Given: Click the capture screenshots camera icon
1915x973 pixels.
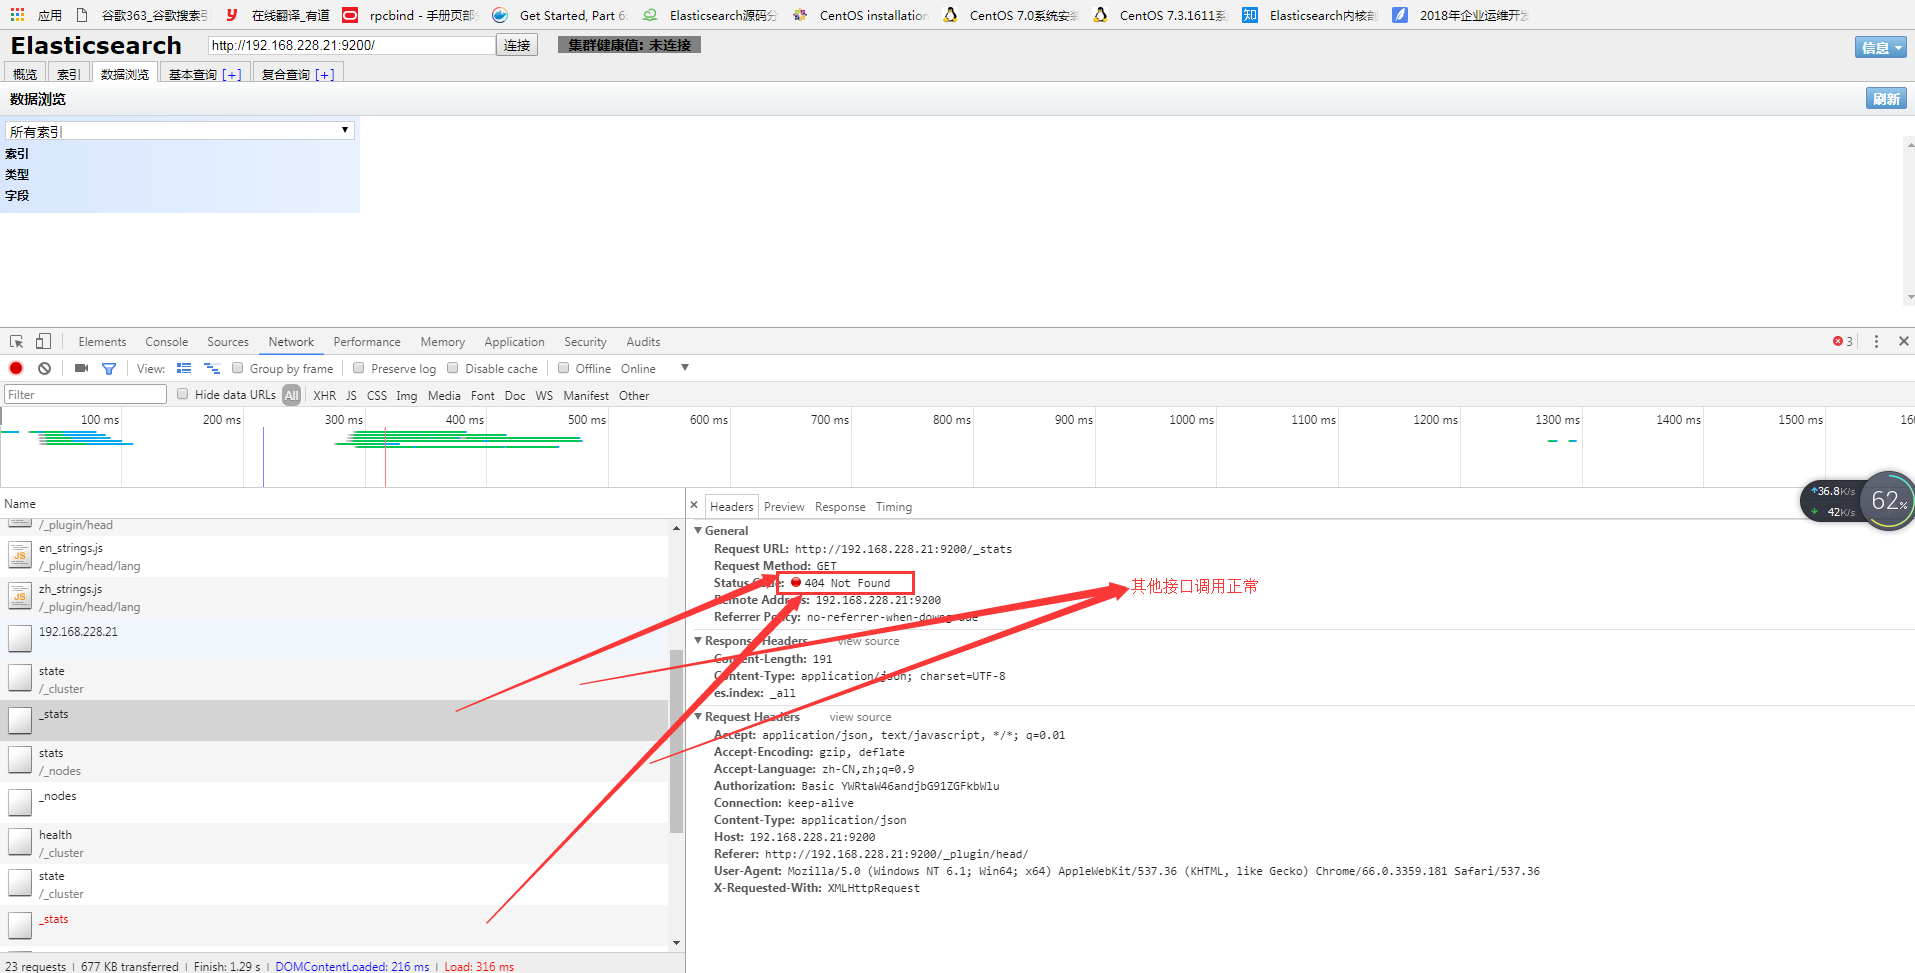Looking at the screenshot, I should 81,368.
